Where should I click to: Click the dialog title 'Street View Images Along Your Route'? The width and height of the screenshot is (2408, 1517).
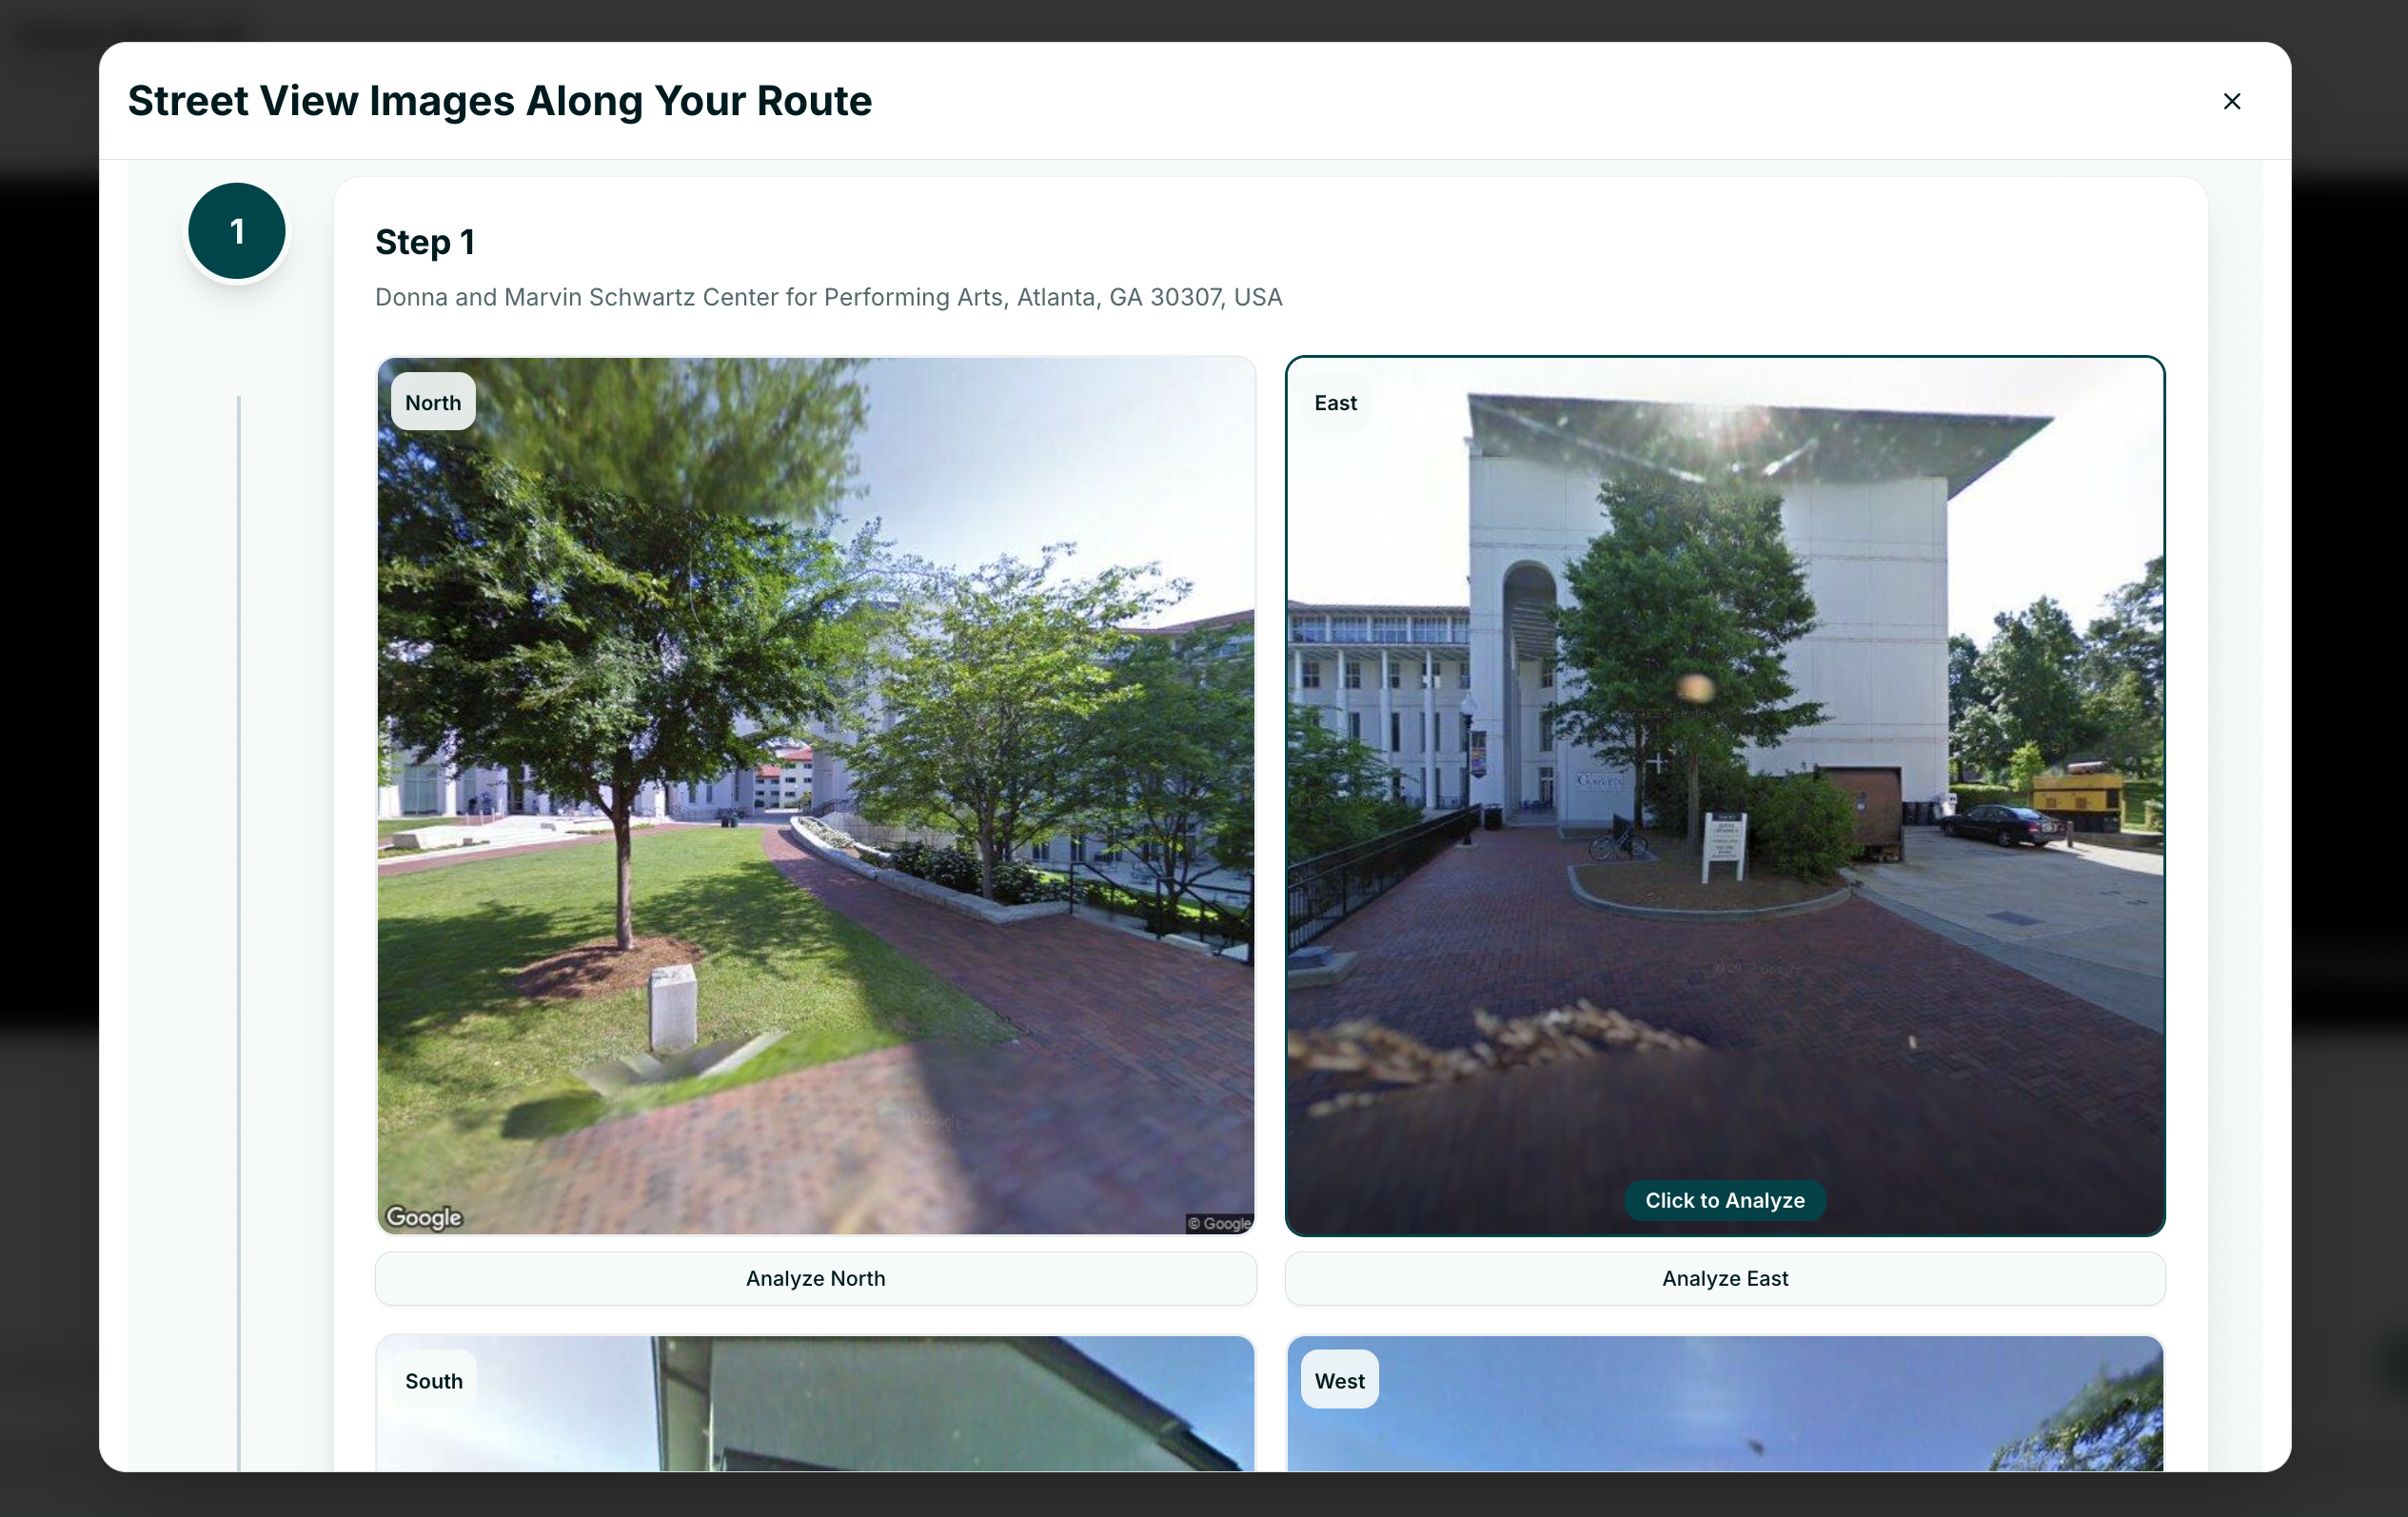coord(500,101)
